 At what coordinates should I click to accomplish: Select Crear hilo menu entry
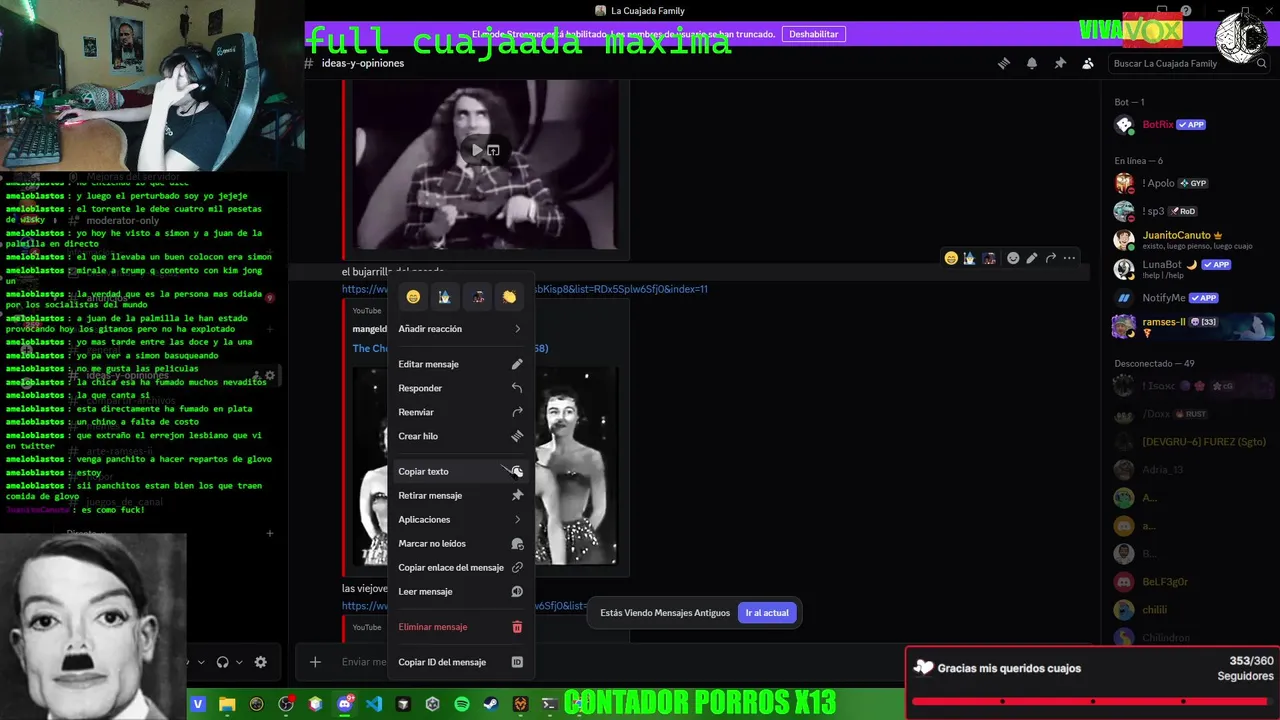coord(460,436)
